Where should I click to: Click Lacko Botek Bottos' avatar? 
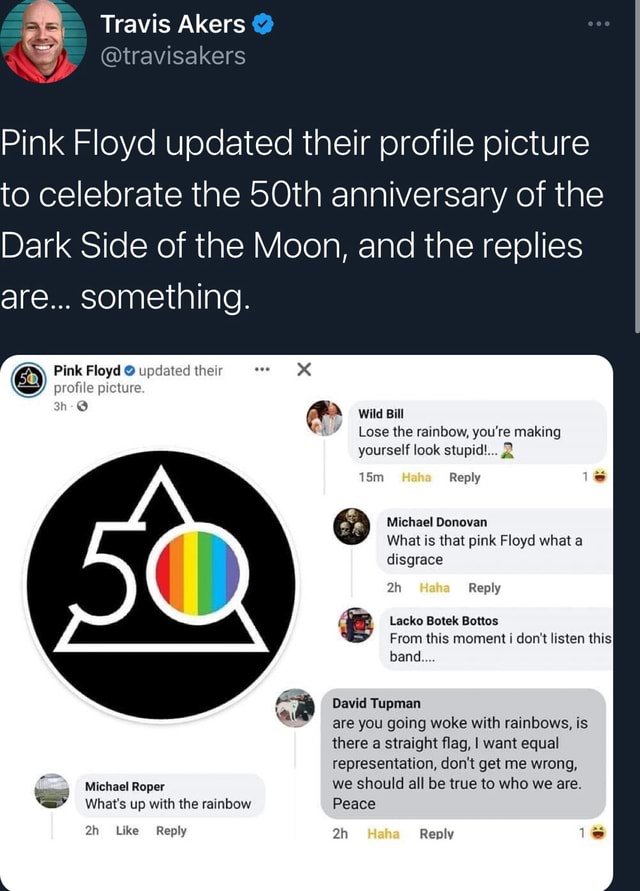(352, 626)
